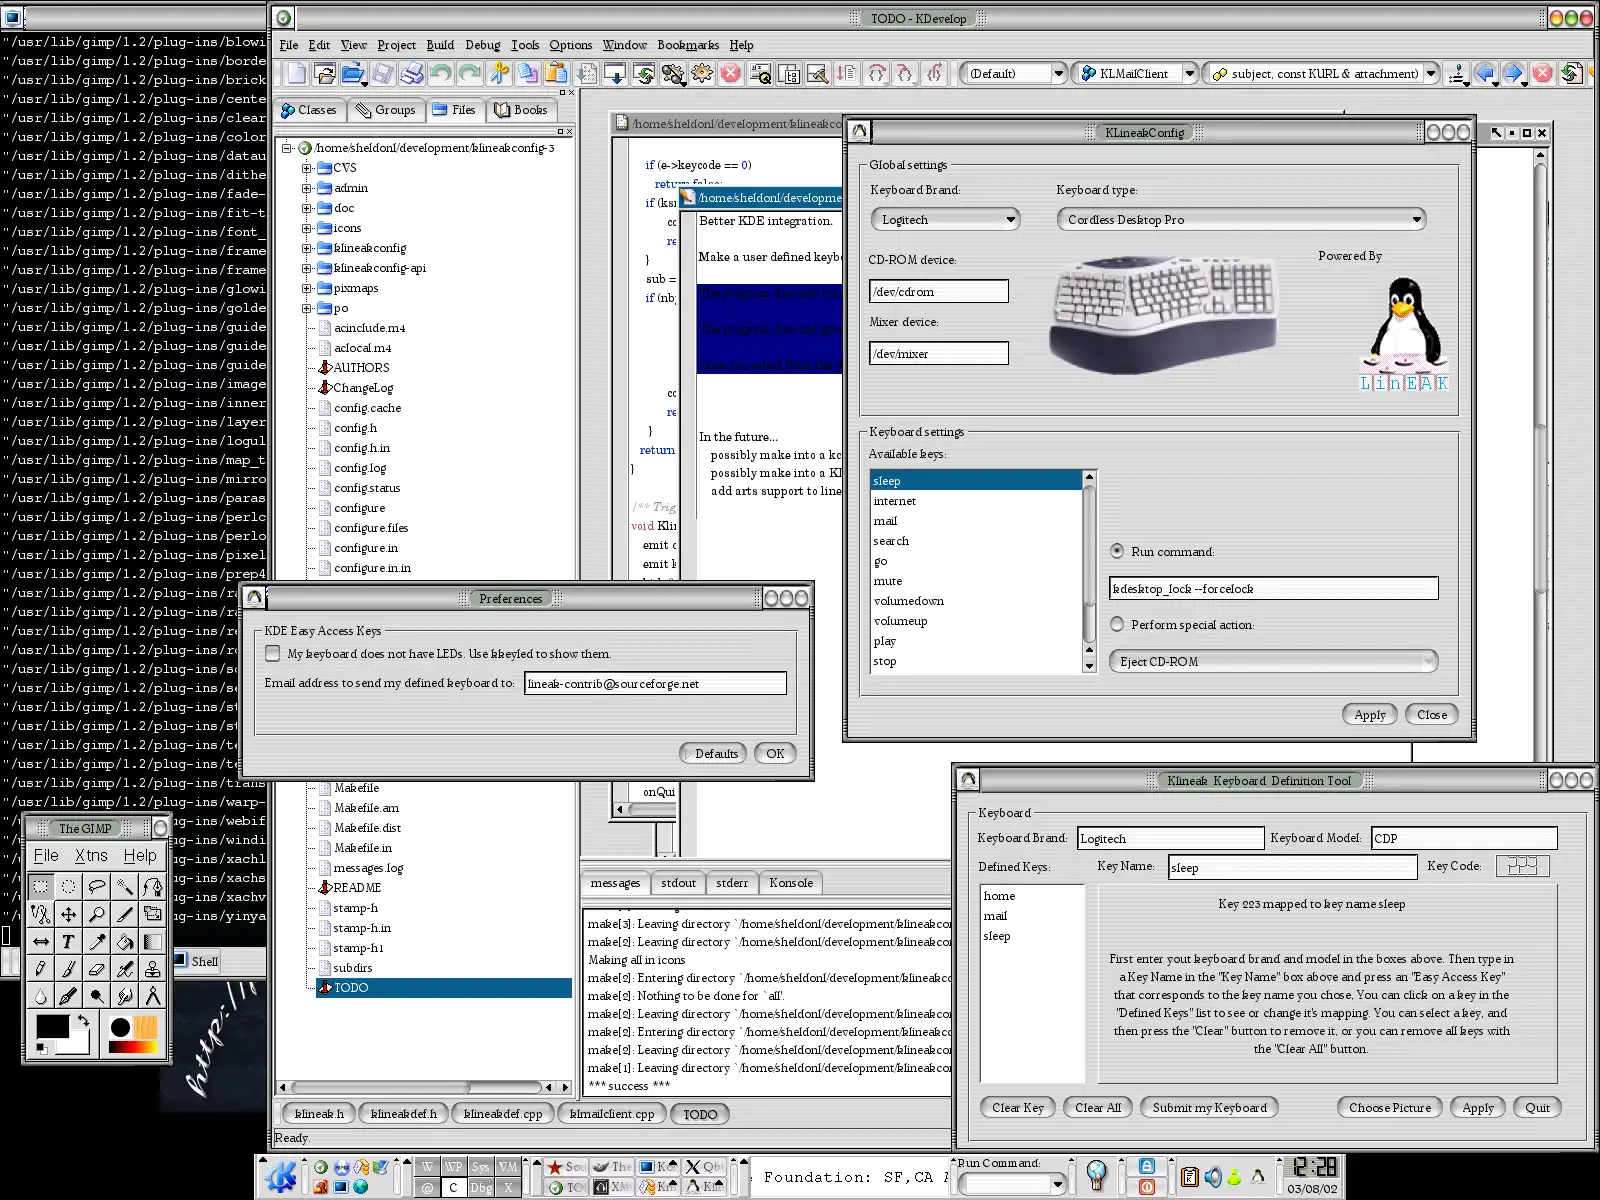Screen dimensions: 1600x1200
Task: Click GIMP active pattern swatch
Action: point(146,1028)
